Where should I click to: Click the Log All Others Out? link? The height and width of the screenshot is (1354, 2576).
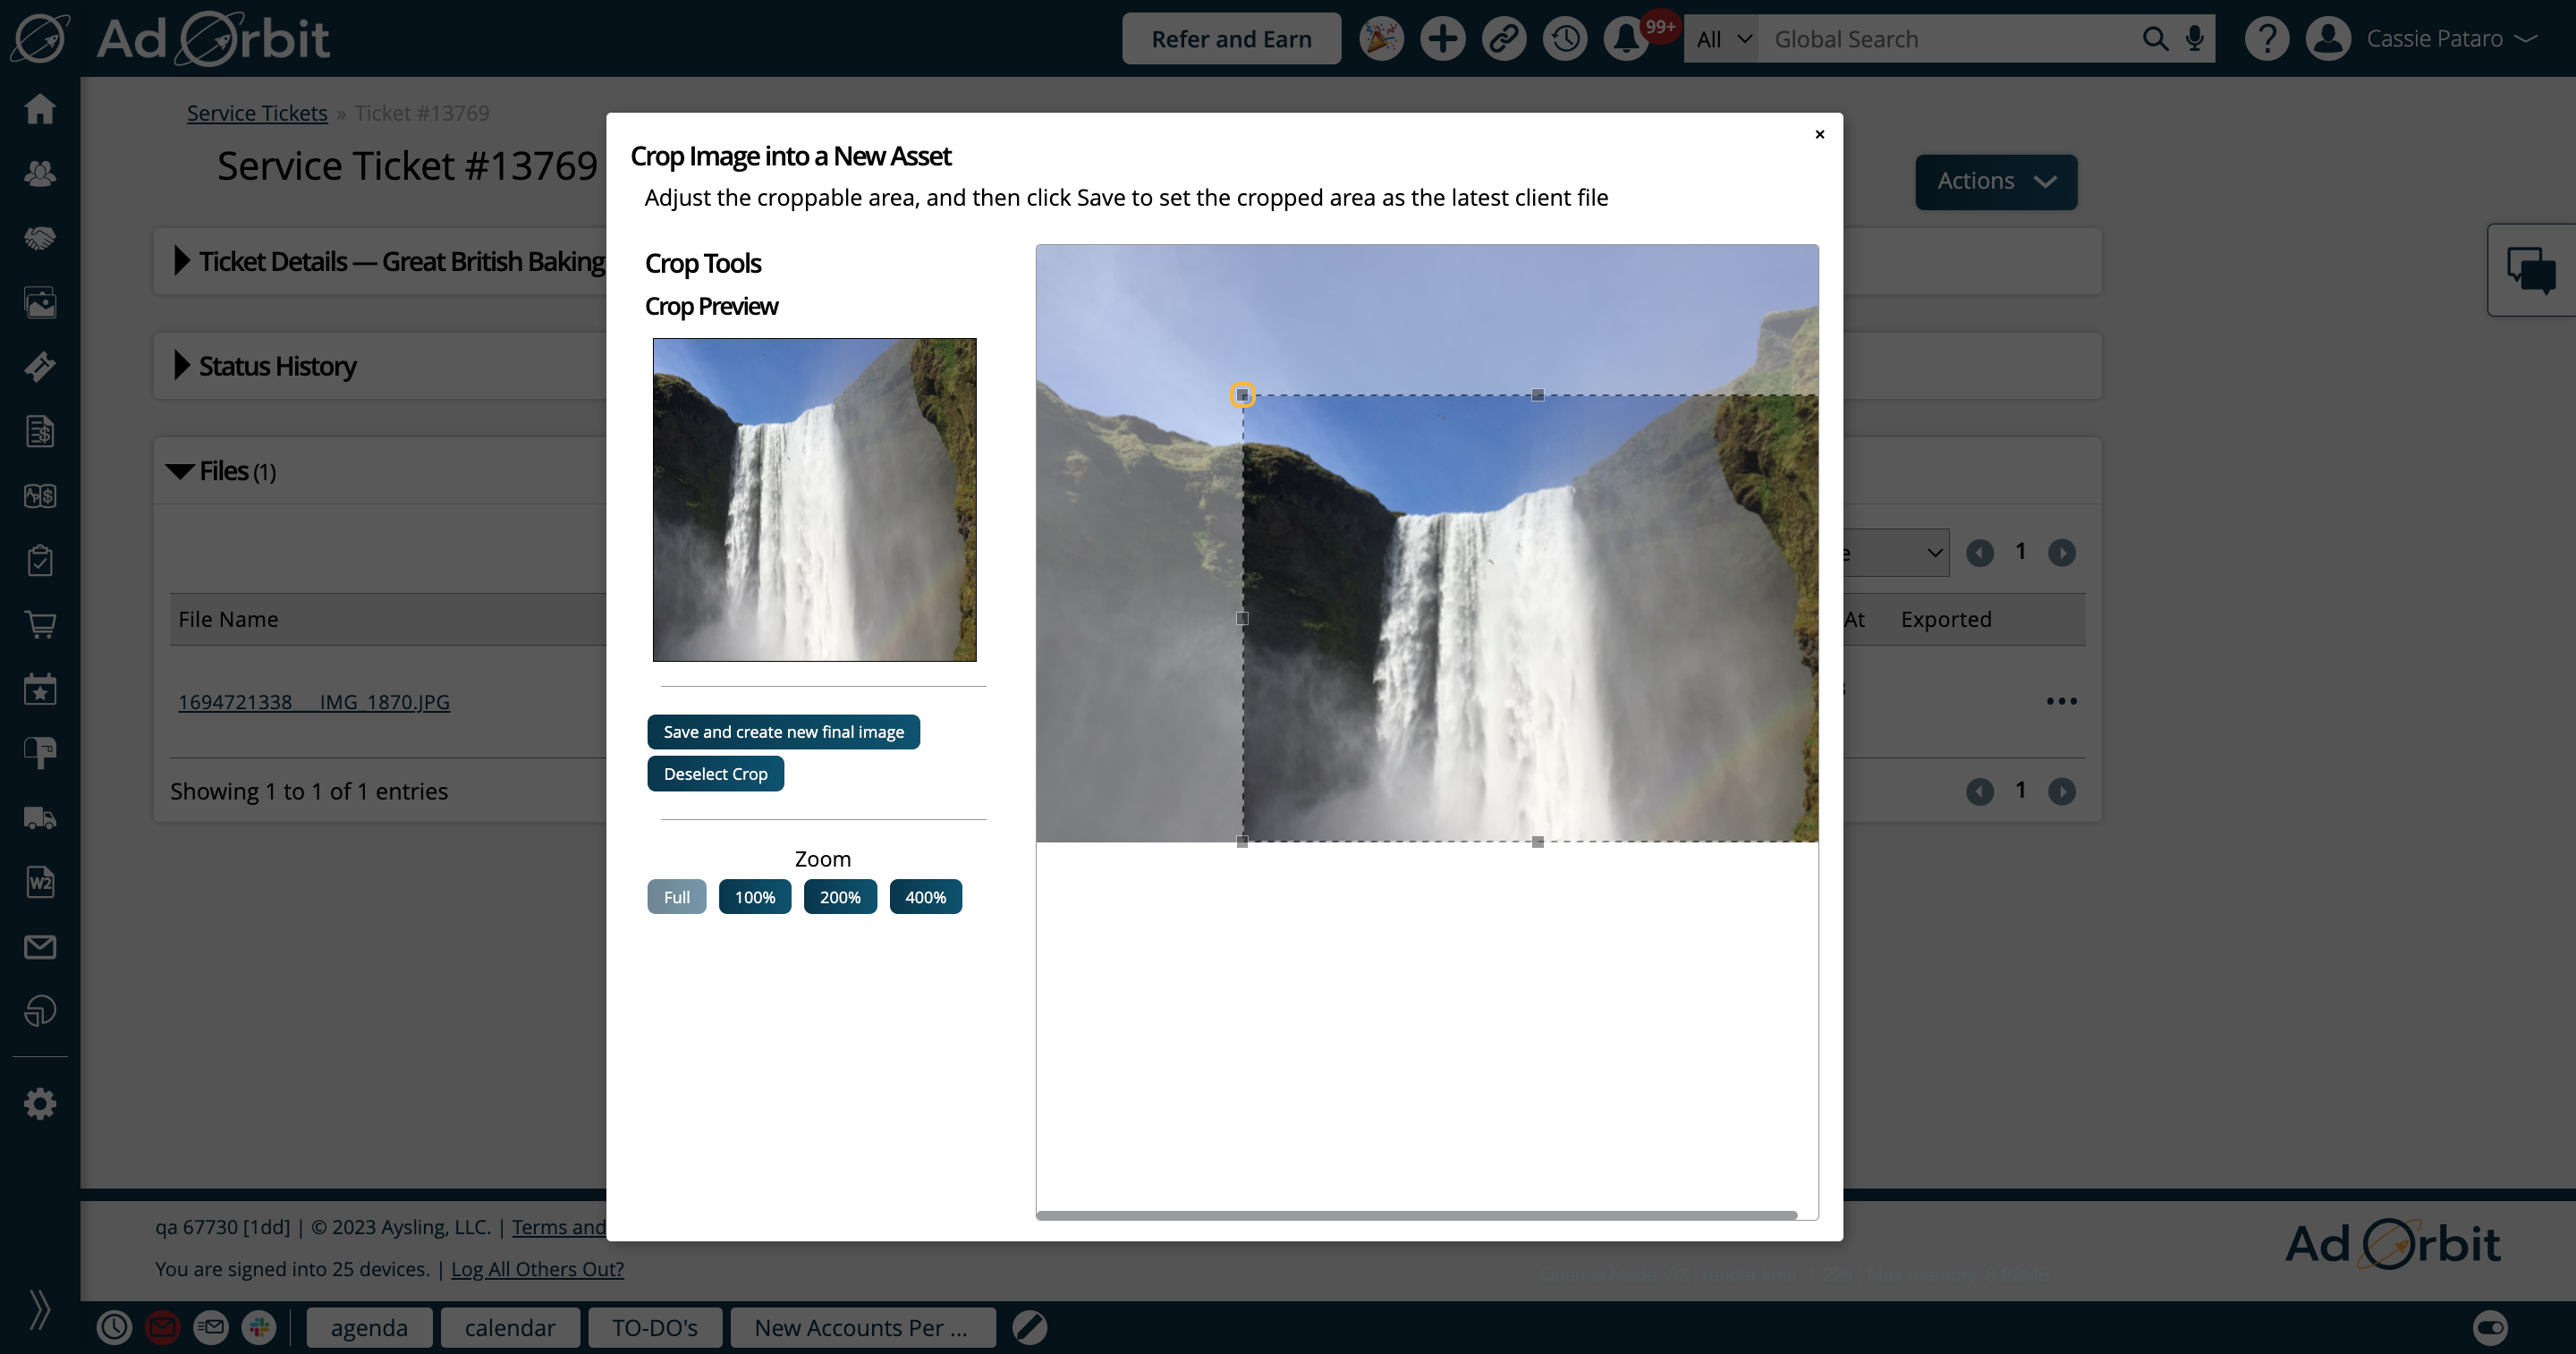click(x=537, y=1268)
